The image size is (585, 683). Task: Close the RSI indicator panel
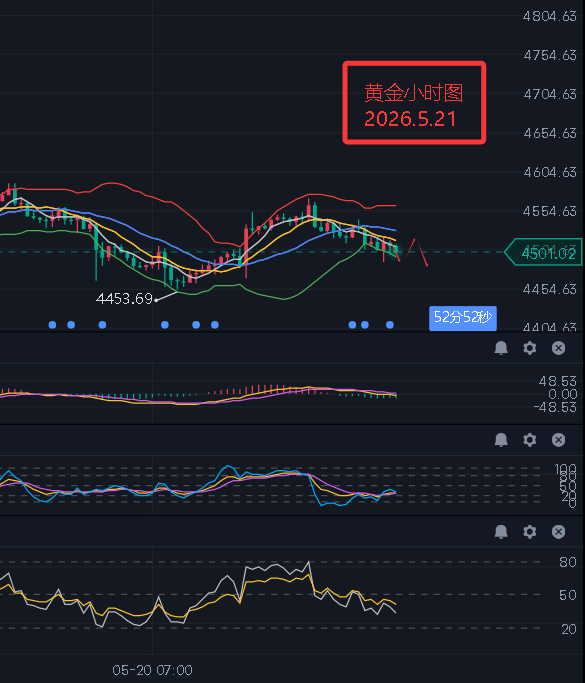(x=558, y=531)
